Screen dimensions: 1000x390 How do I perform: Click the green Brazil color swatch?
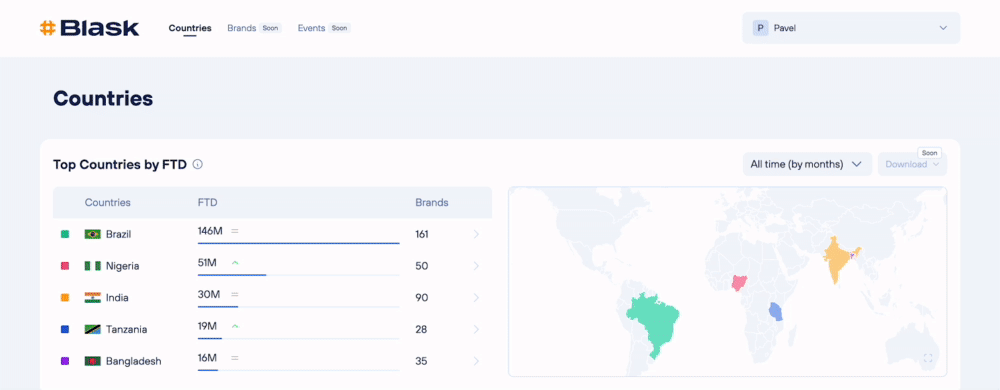(x=64, y=235)
